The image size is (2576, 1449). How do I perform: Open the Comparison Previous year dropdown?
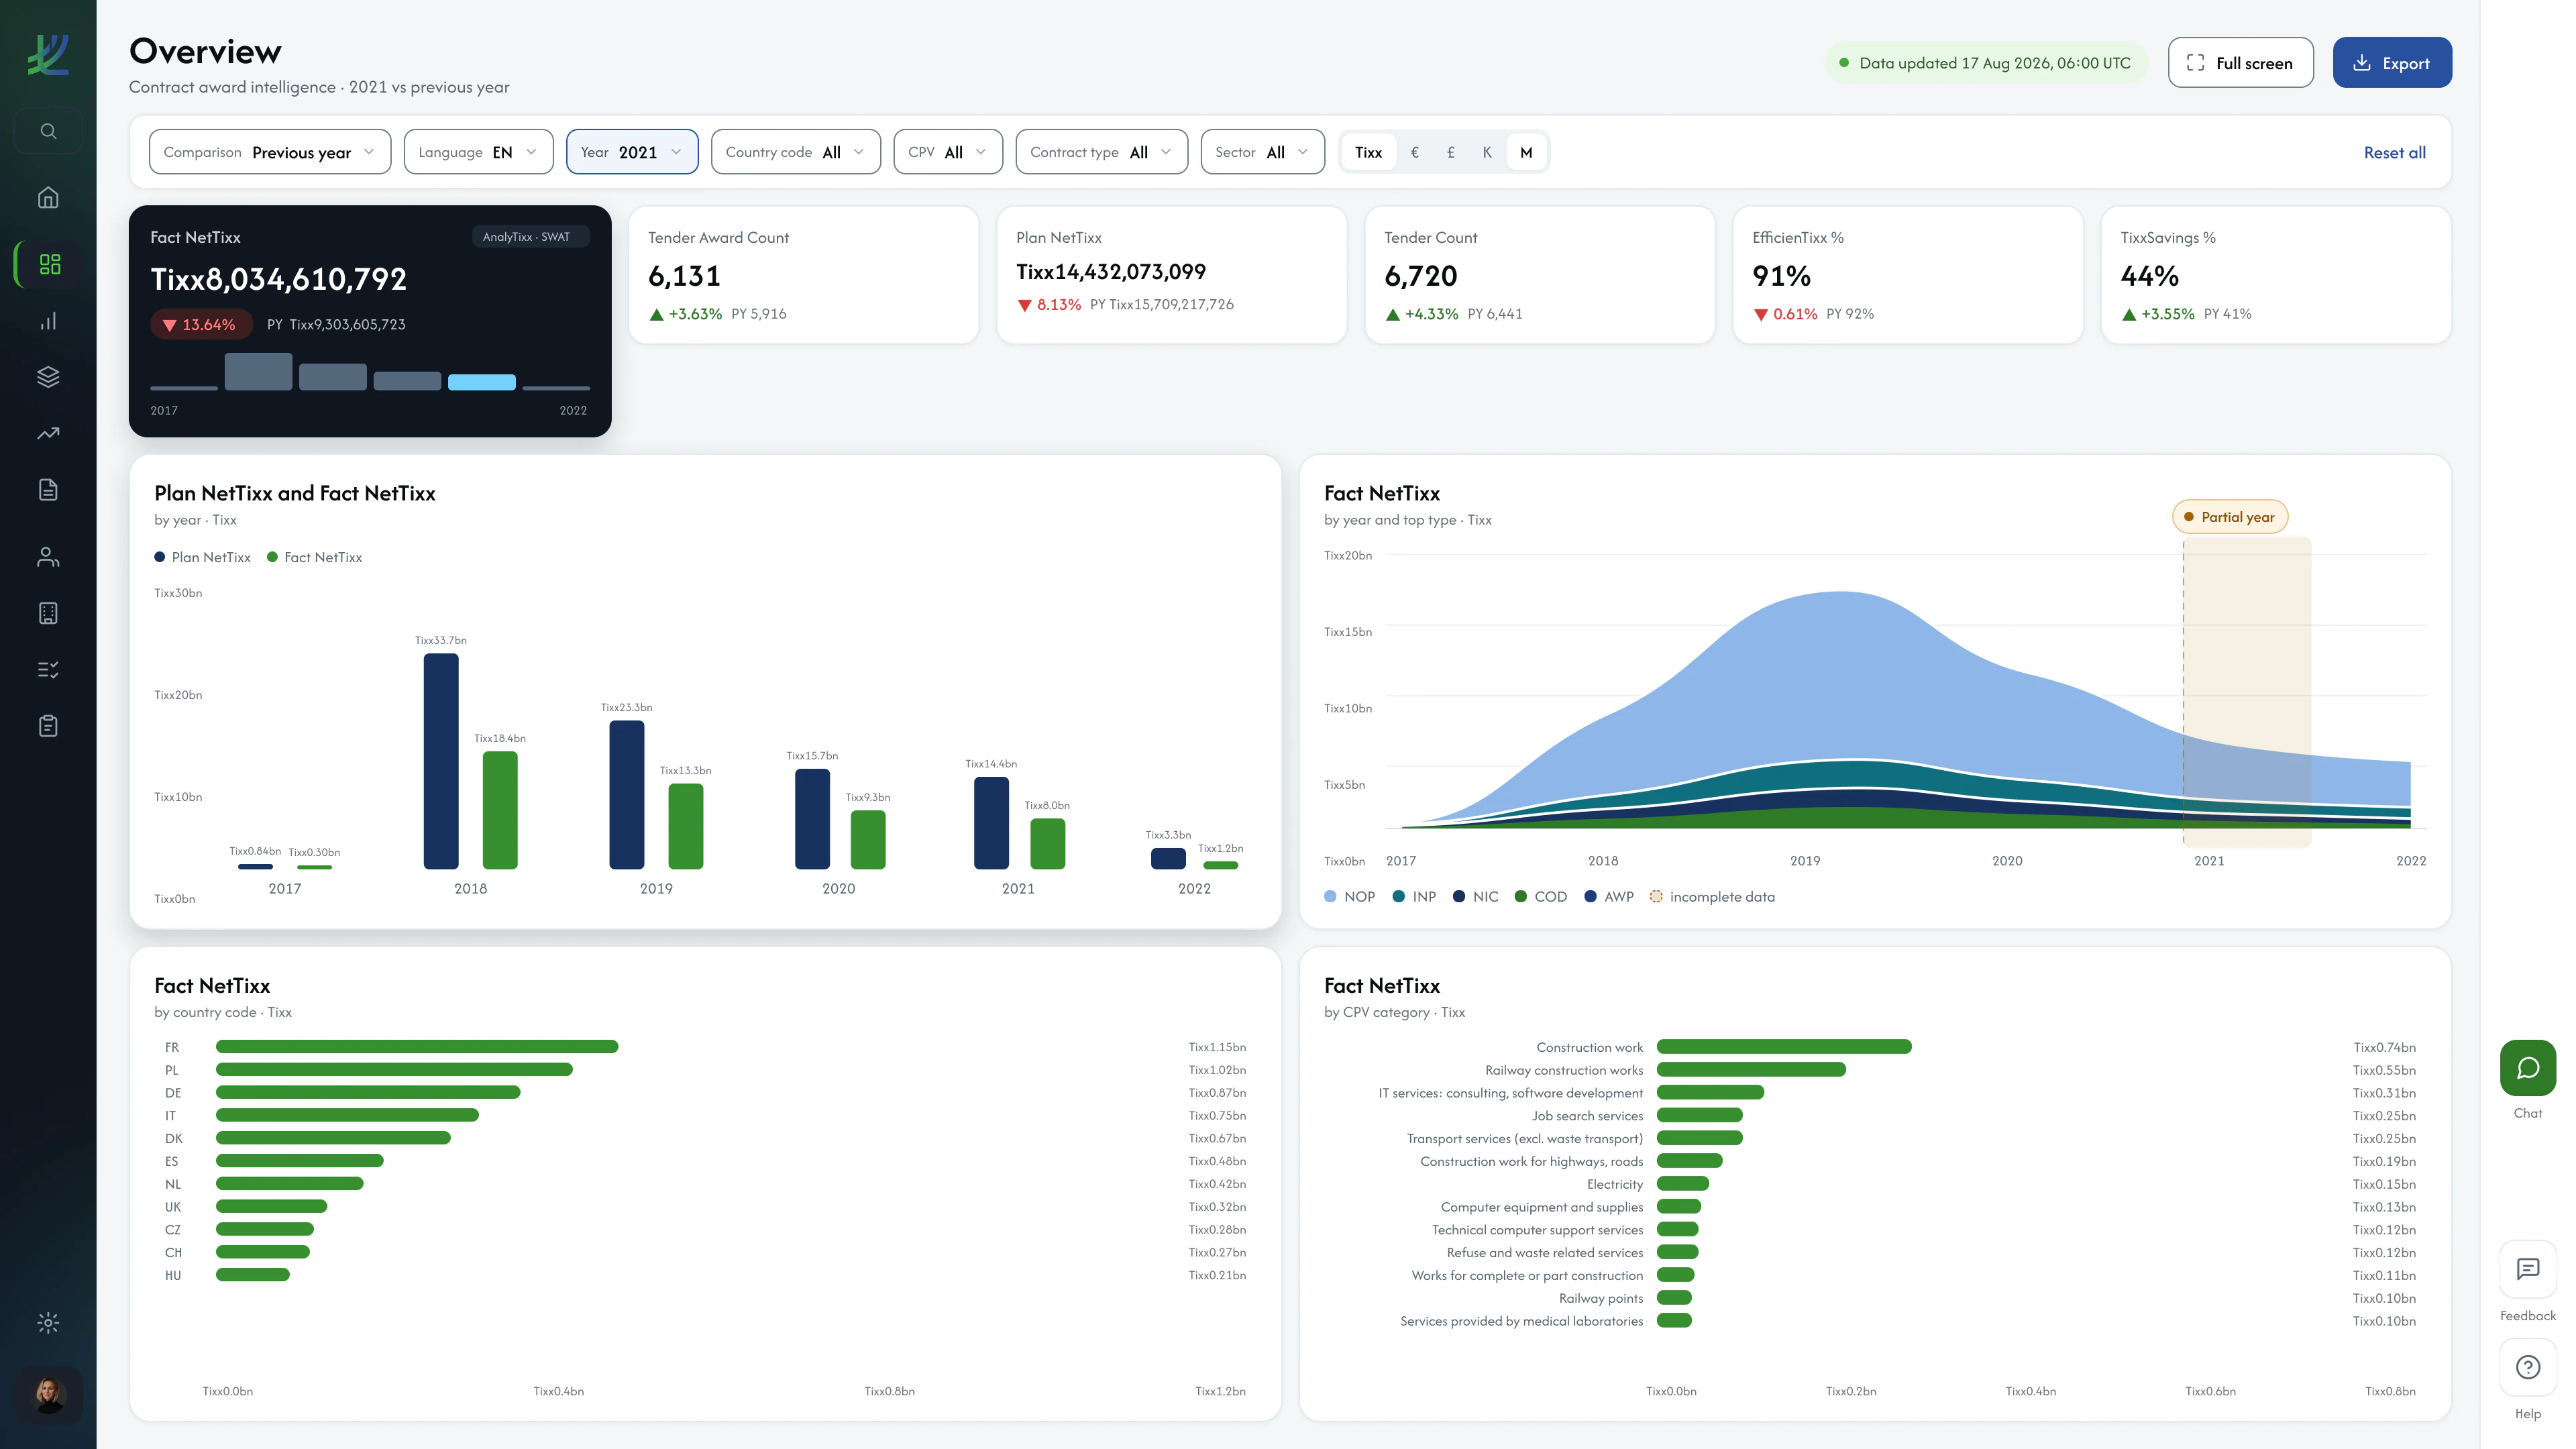point(270,152)
